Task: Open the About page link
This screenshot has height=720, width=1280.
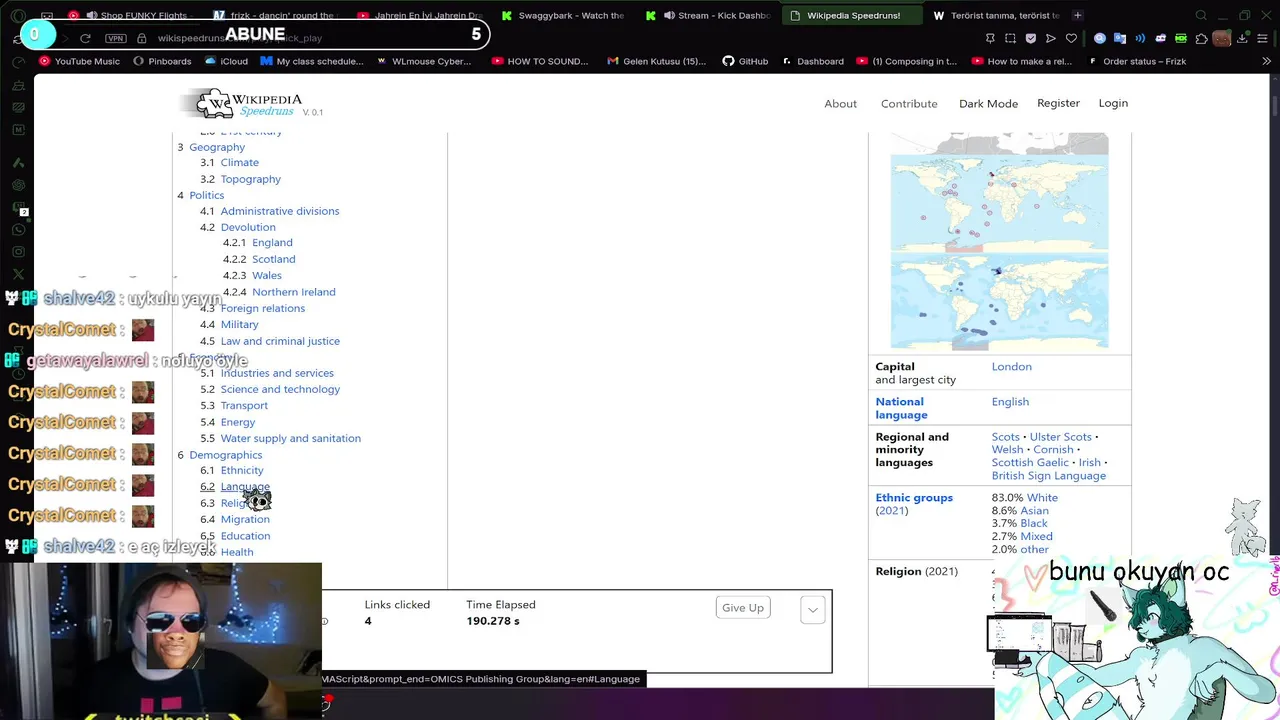Action: pos(840,104)
